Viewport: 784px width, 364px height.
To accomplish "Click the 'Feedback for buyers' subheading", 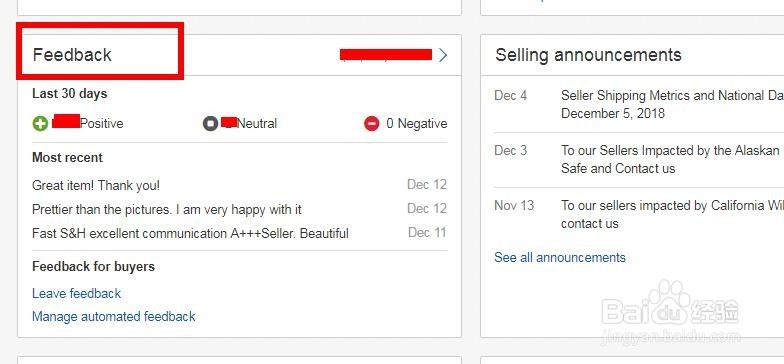I will click(94, 266).
